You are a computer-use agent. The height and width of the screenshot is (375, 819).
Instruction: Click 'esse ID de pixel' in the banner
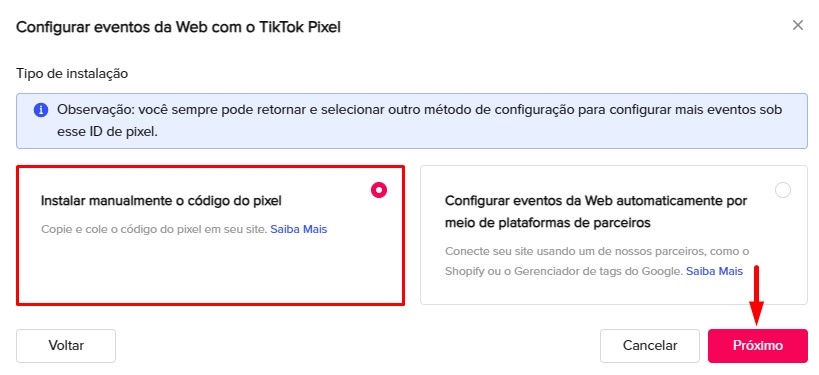pos(107,132)
